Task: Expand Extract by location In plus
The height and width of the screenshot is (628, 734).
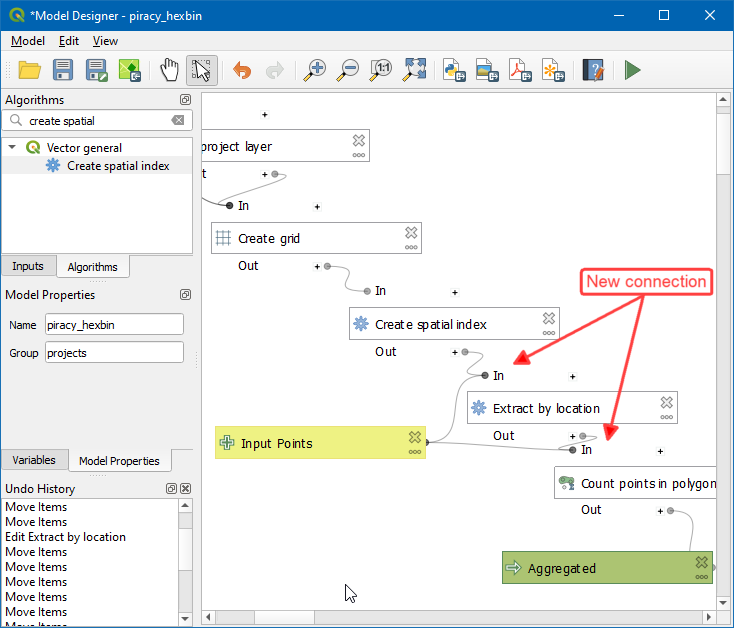Action: (573, 377)
